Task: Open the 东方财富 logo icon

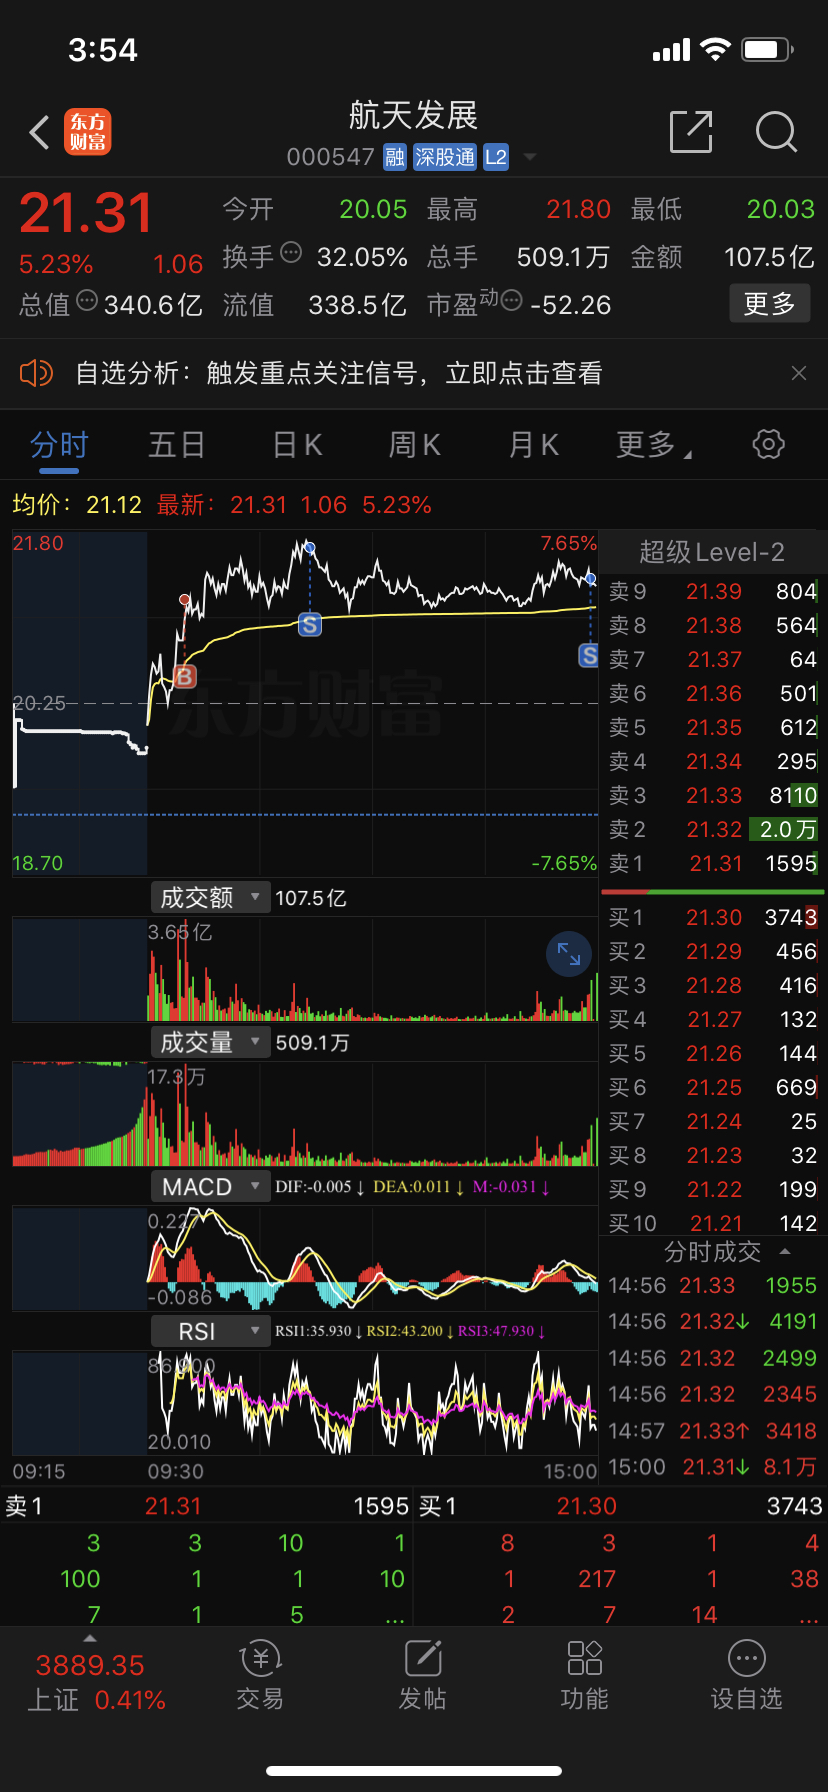Action: [x=88, y=132]
